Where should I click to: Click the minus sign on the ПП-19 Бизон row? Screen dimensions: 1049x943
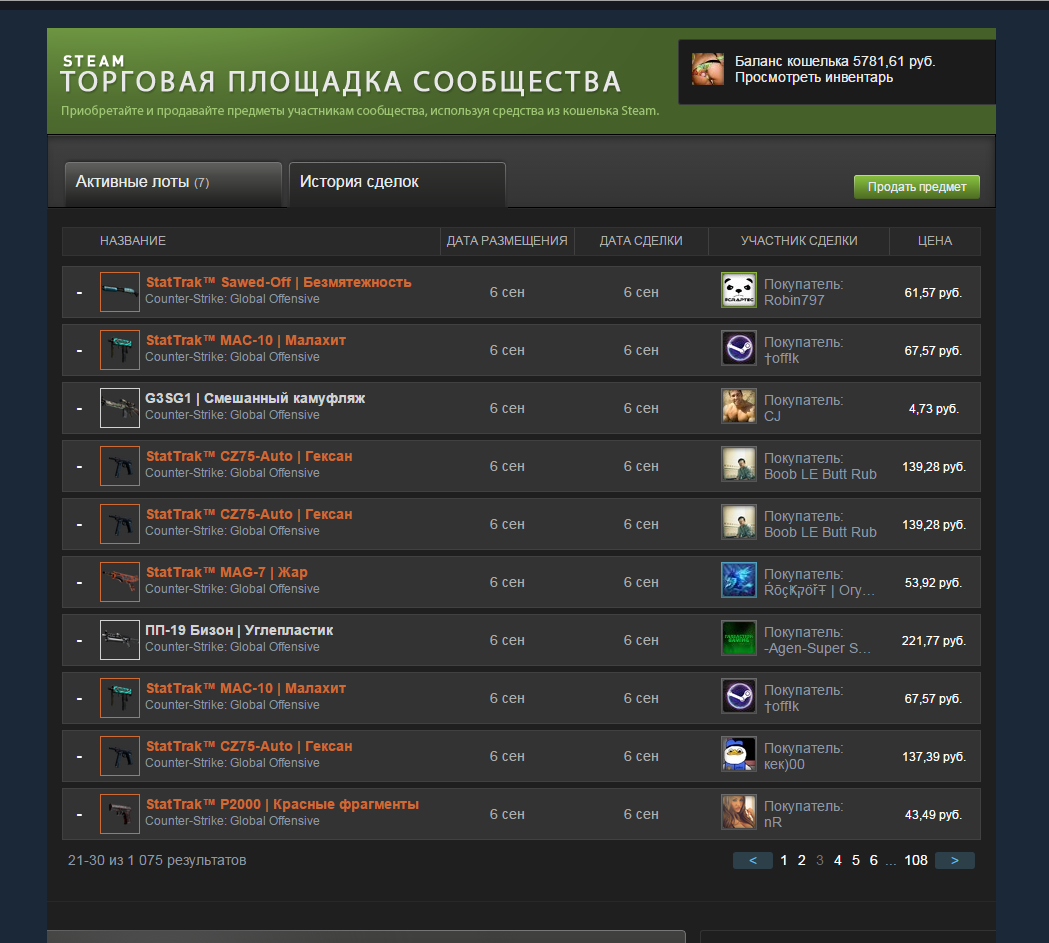(80, 641)
